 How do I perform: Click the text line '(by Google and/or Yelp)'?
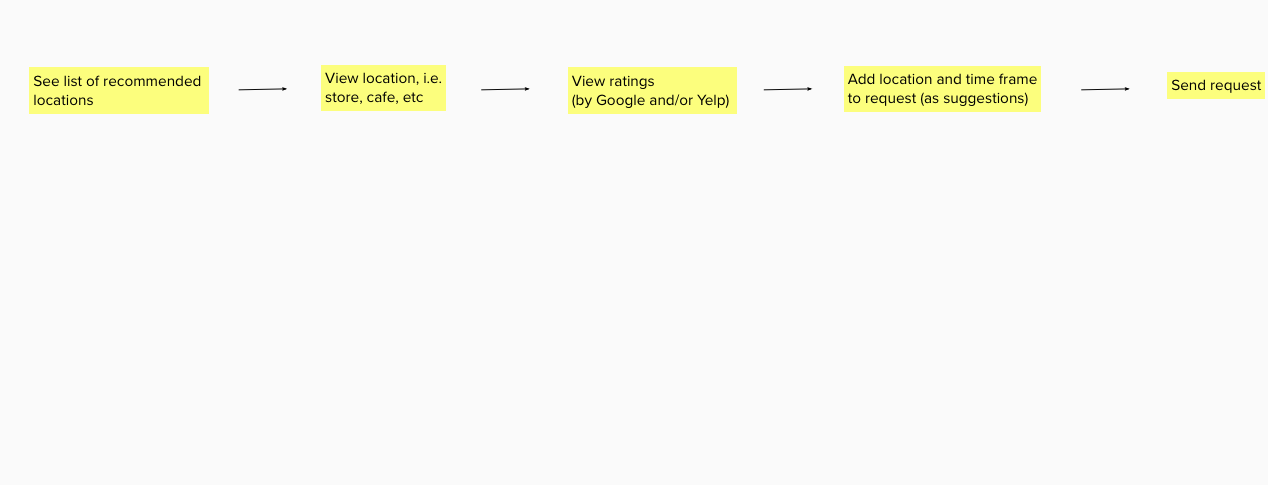[x=650, y=100]
